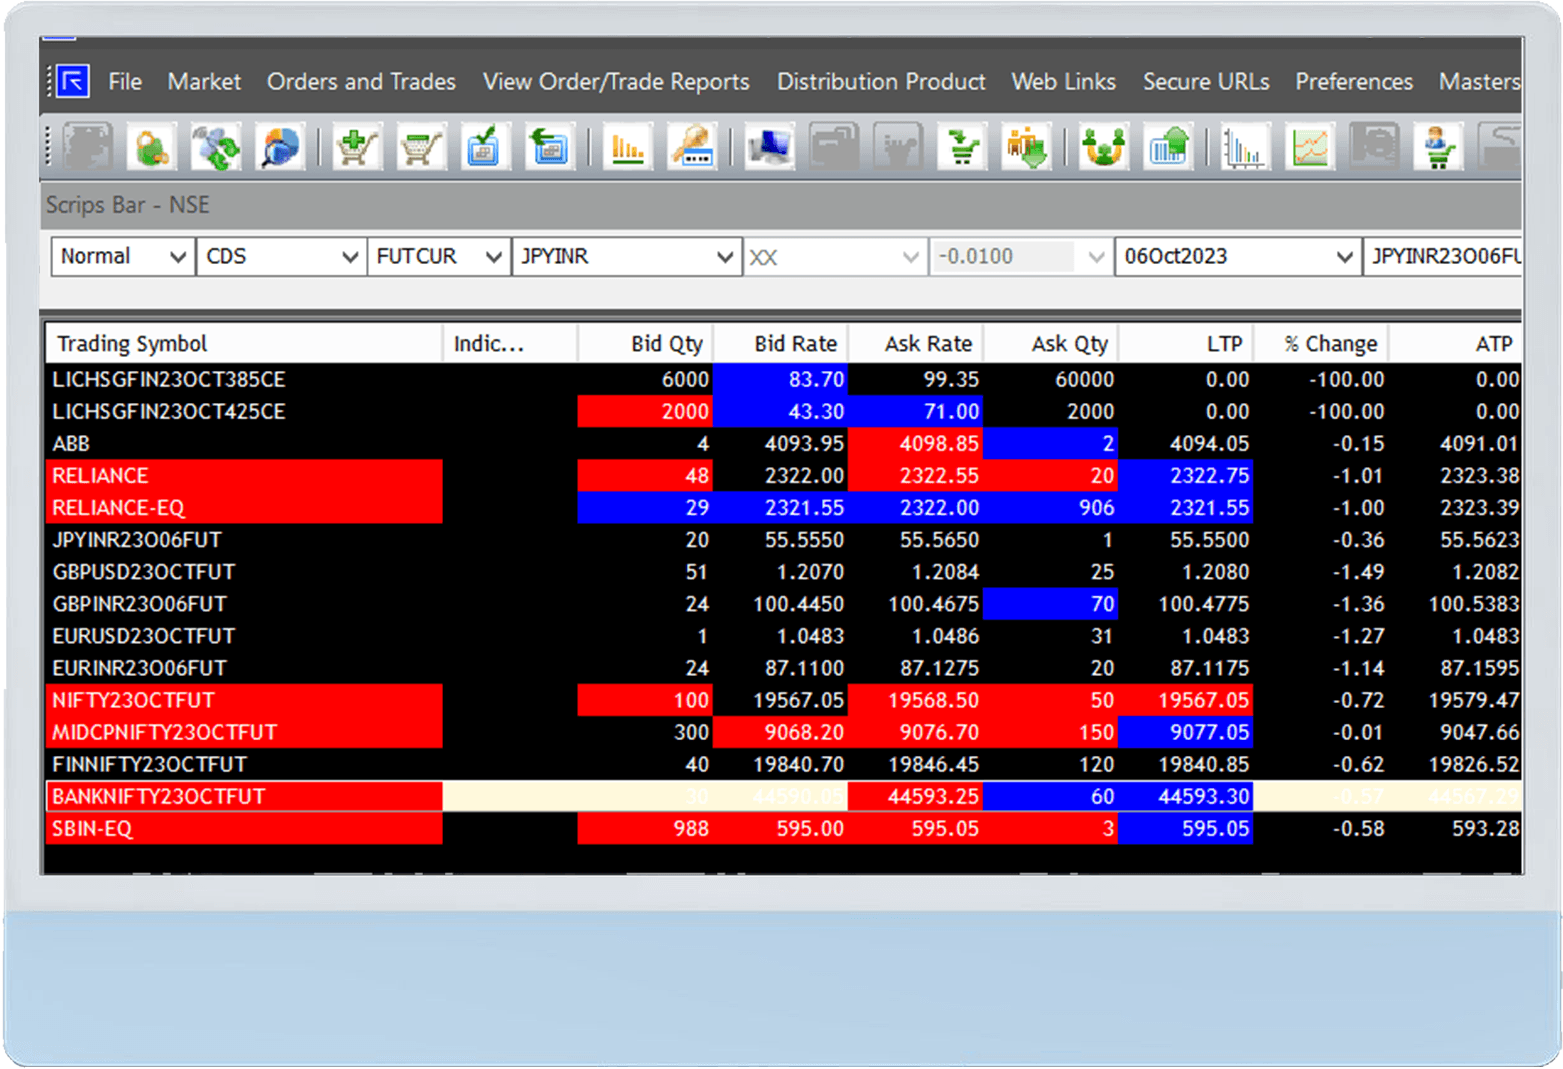
Task: Open the Market menu
Action: (x=204, y=82)
